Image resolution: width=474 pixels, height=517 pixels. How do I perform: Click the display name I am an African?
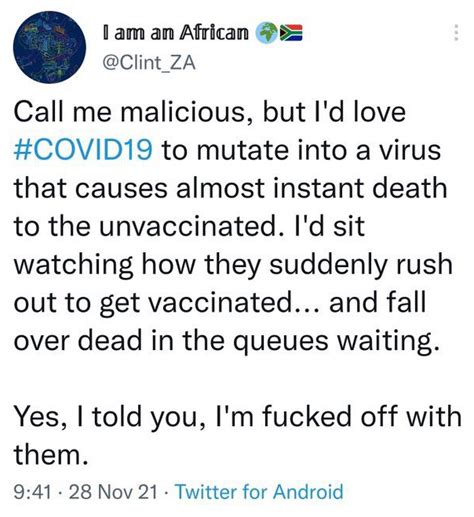click(x=176, y=33)
